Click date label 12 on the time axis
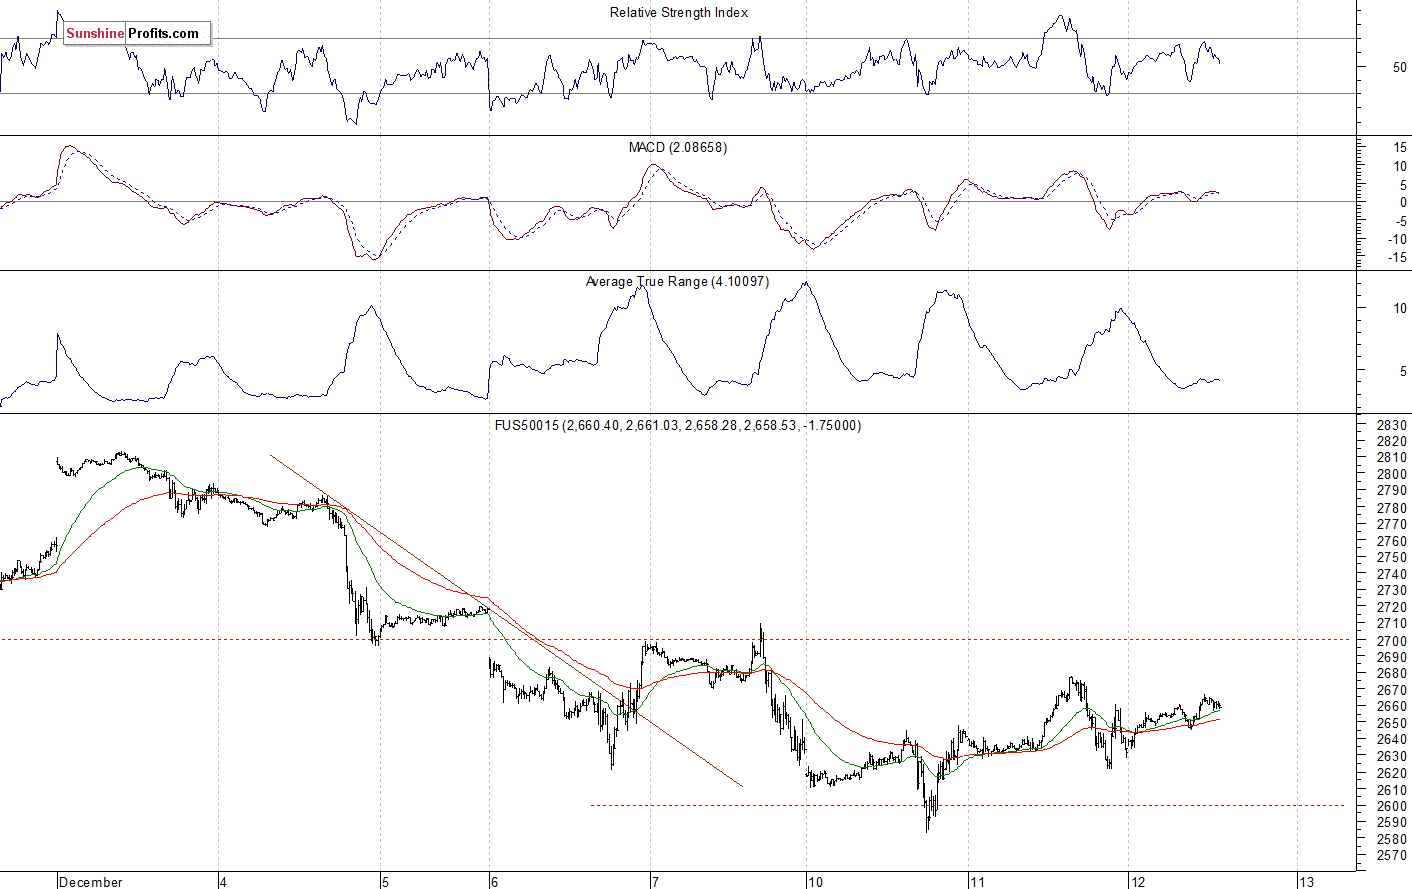 point(1137,882)
